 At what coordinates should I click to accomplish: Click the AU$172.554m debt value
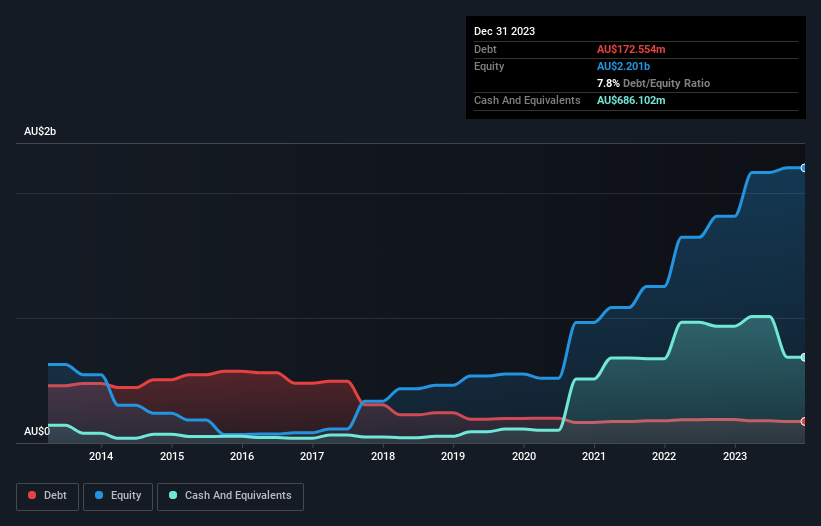[x=631, y=49]
